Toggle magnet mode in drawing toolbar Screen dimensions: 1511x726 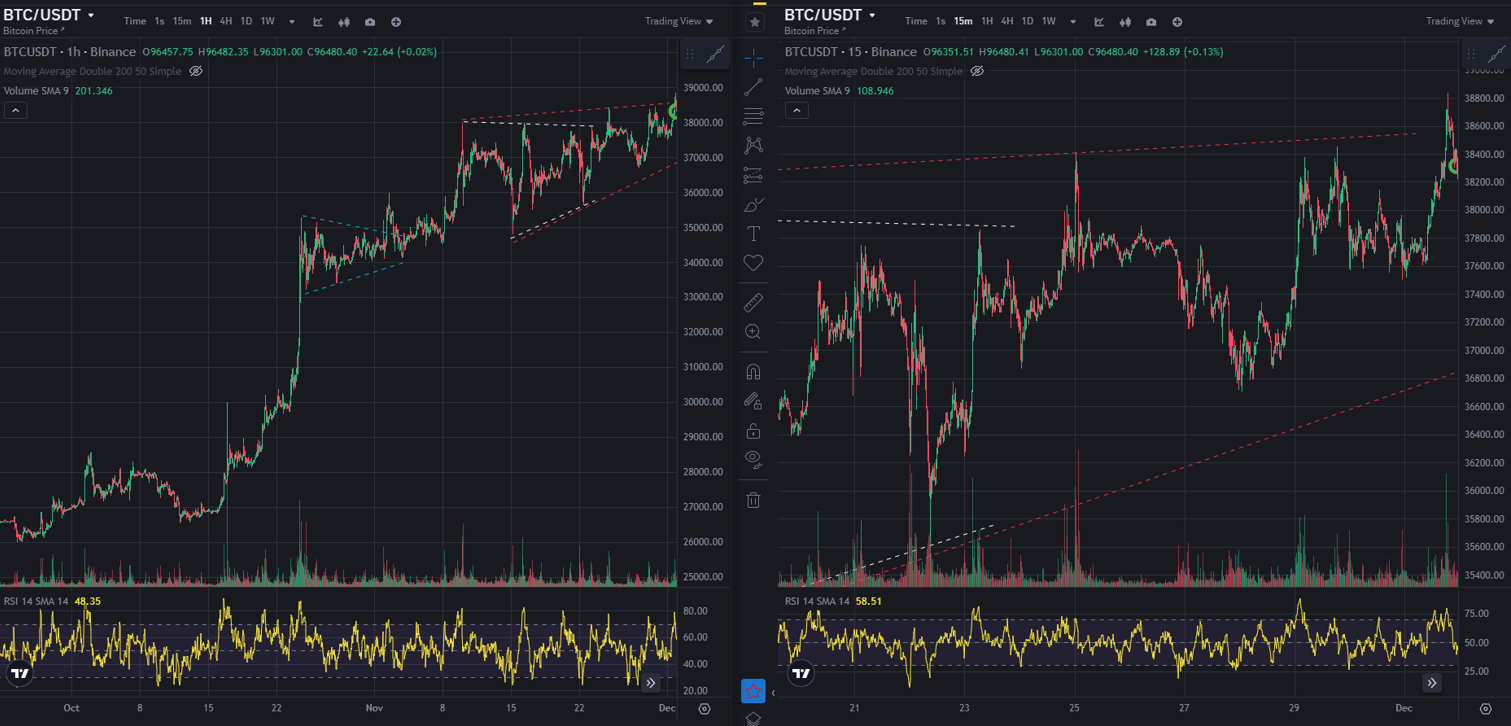[753, 371]
